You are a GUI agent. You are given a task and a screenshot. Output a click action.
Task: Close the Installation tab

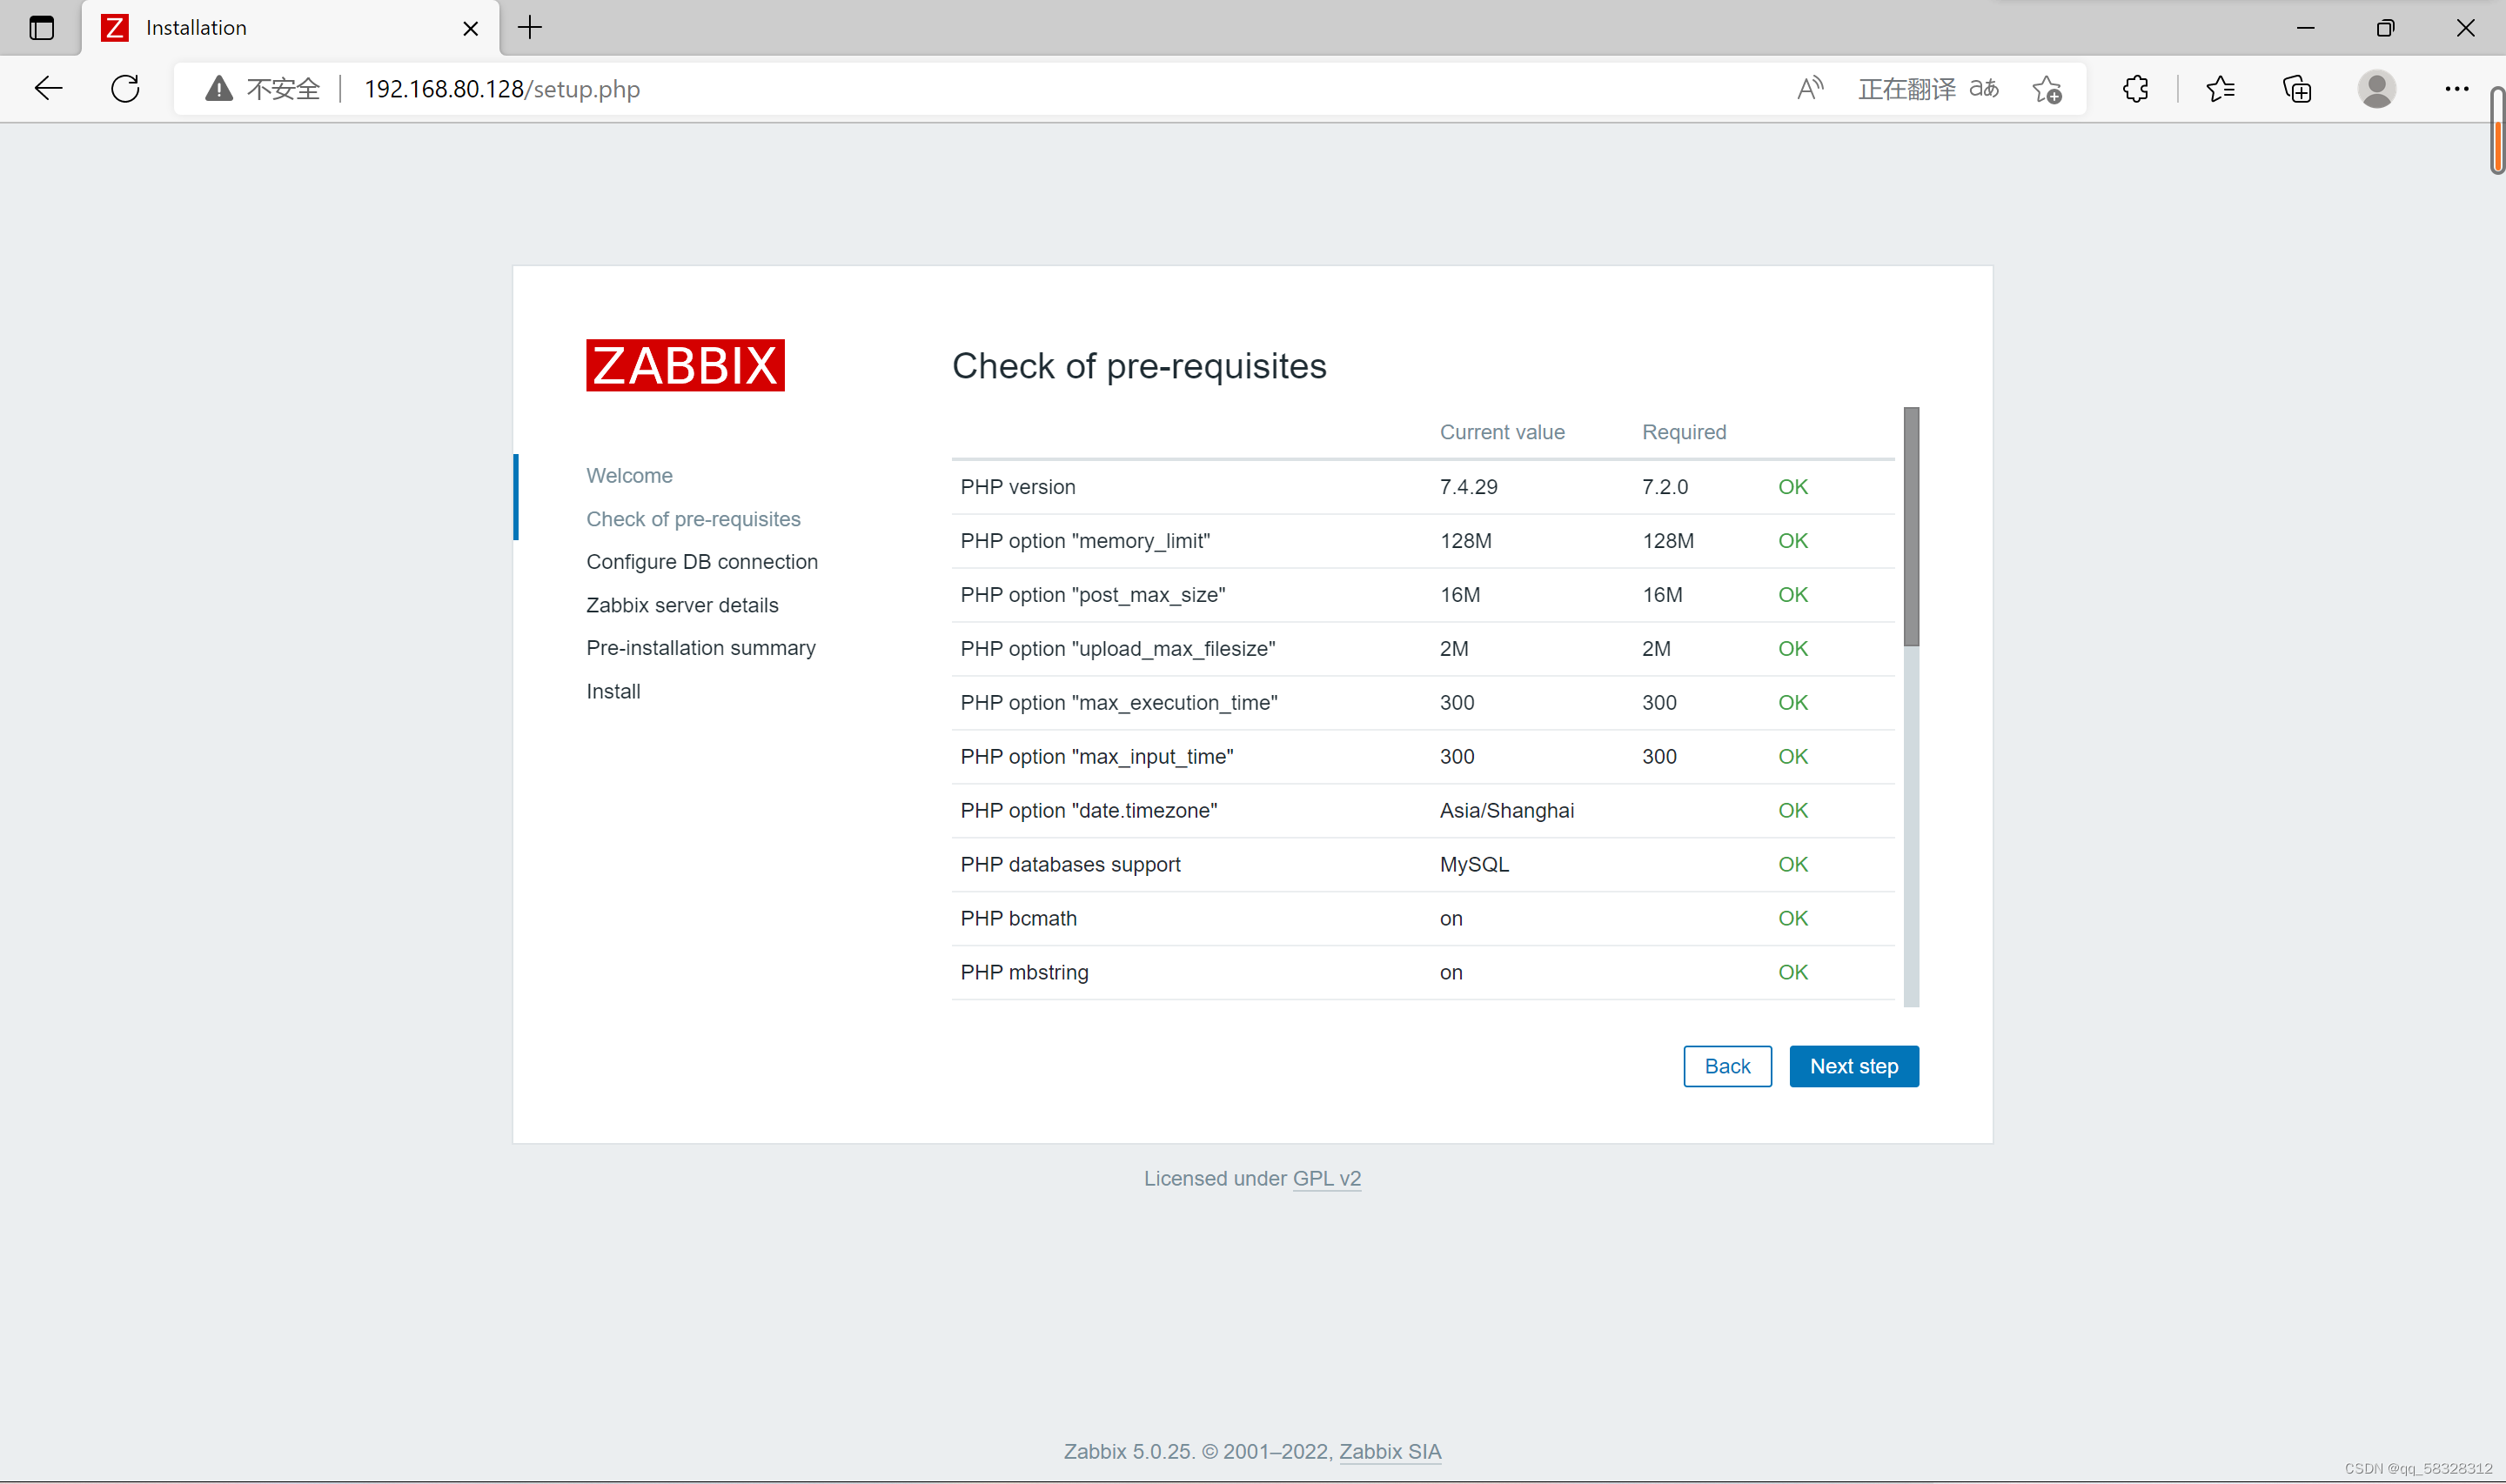coord(470,28)
